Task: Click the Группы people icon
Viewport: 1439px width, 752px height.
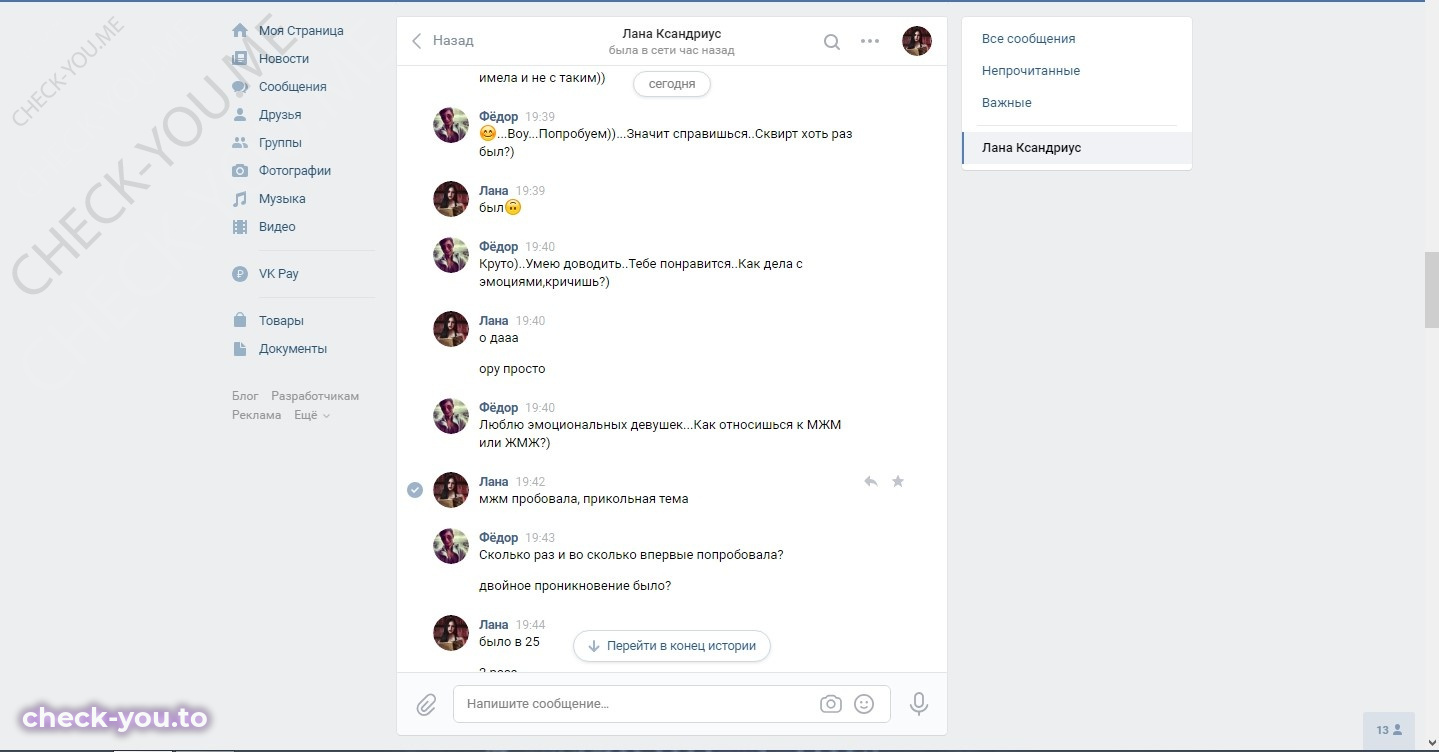Action: (240, 143)
